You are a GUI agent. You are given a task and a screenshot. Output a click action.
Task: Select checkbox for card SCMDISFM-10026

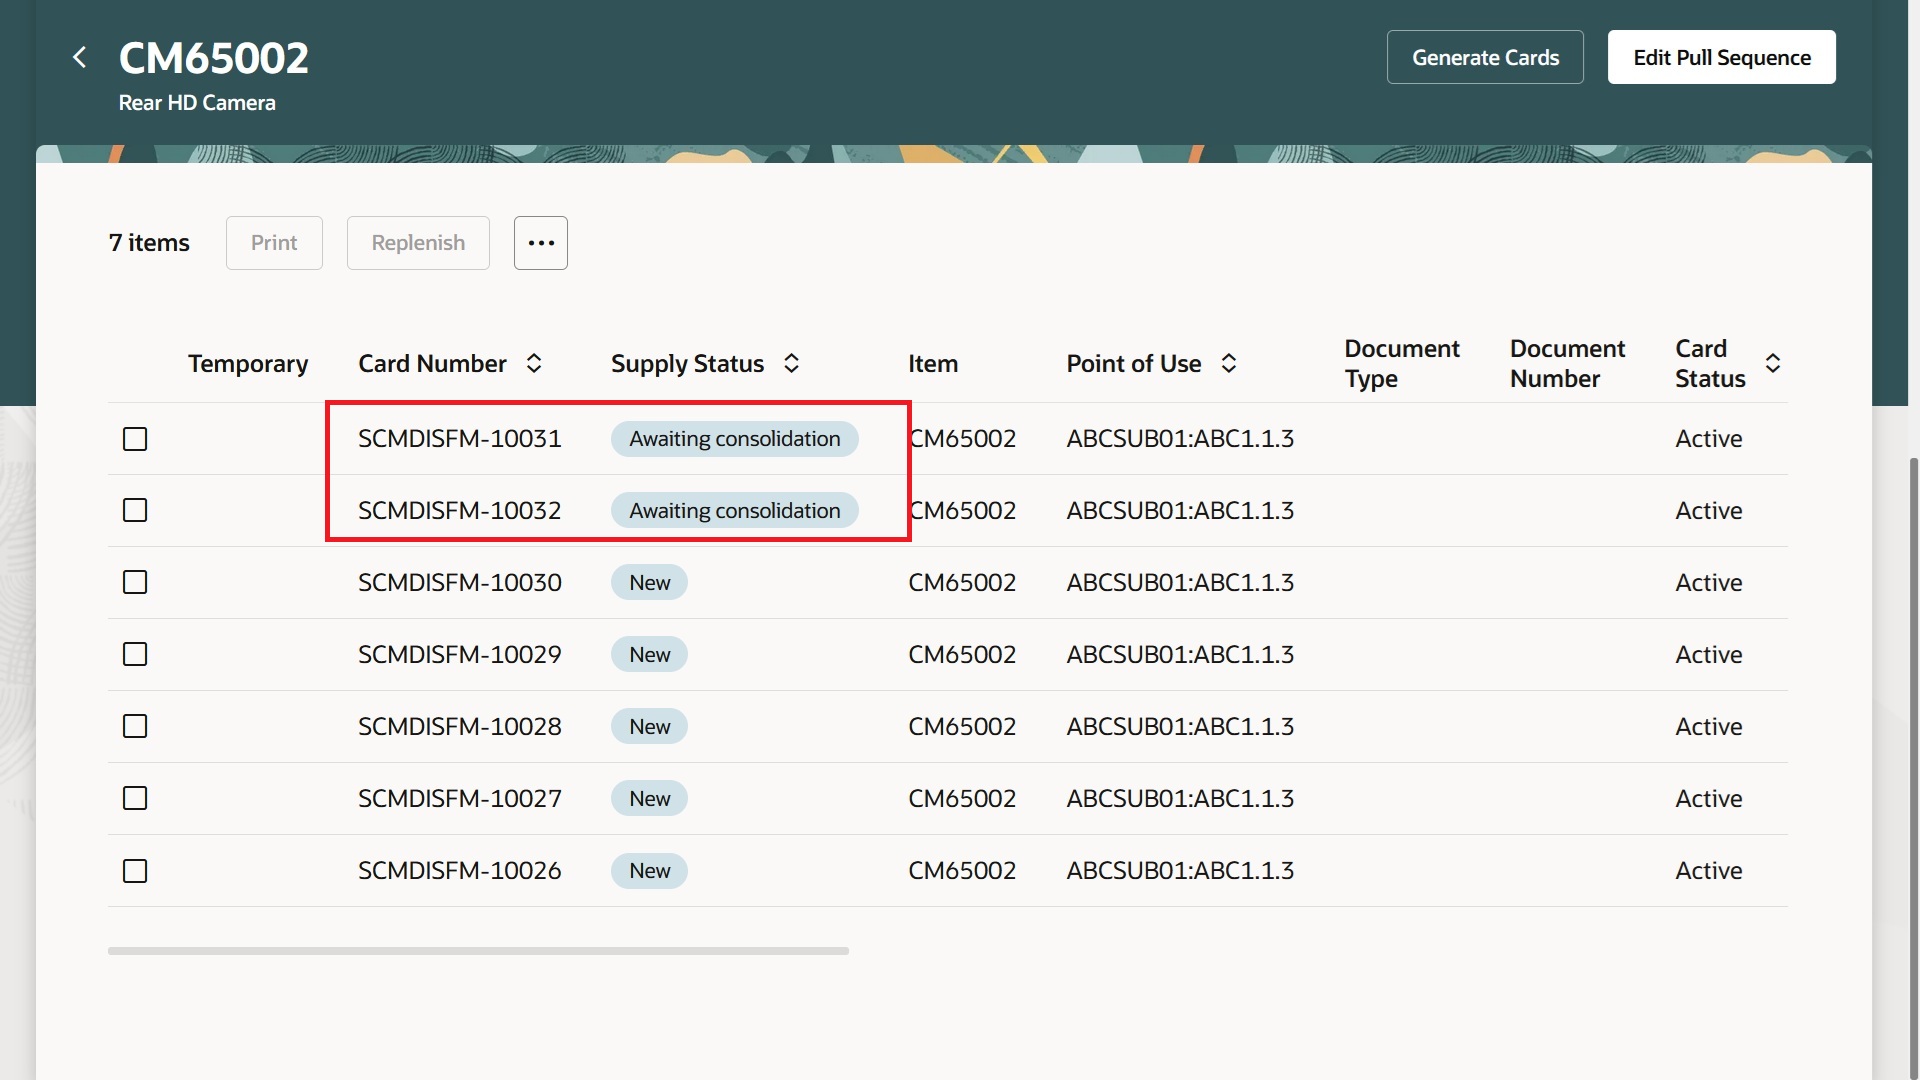[x=135, y=871]
